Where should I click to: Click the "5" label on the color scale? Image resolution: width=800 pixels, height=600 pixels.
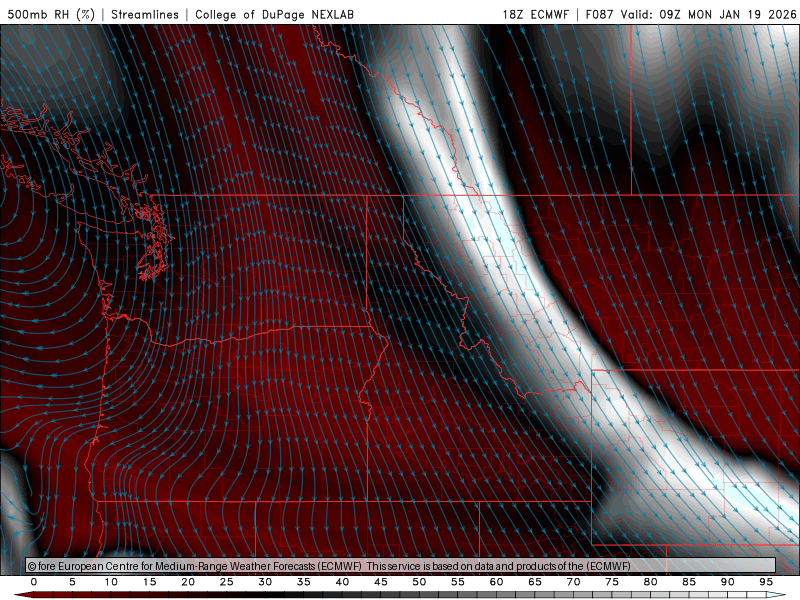72,582
